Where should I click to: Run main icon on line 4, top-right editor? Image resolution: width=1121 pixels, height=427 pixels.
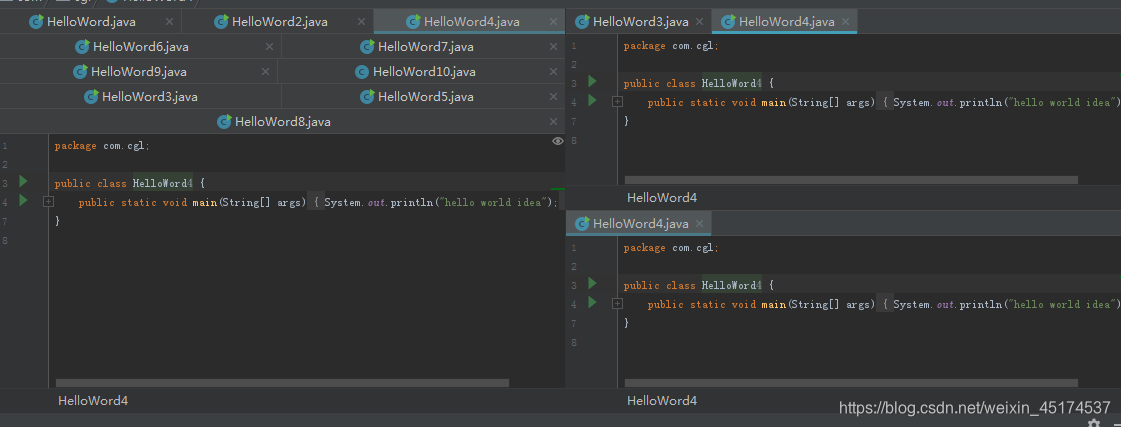(x=592, y=100)
